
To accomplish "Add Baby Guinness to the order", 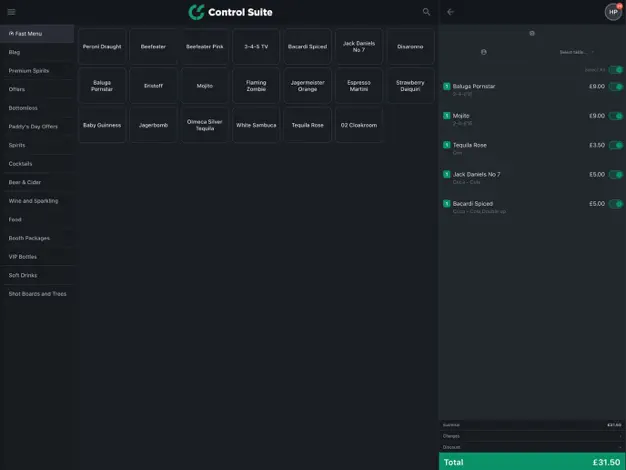I will 102,125.
